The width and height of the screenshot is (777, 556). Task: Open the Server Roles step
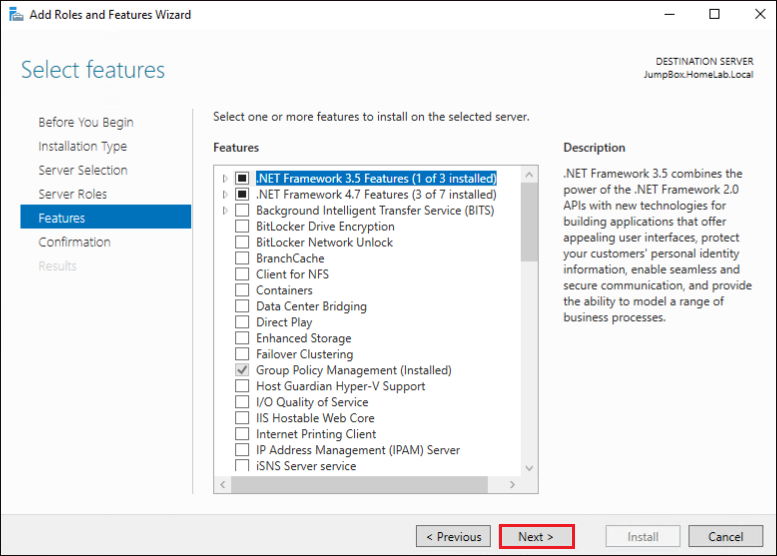pyautogui.click(x=72, y=194)
